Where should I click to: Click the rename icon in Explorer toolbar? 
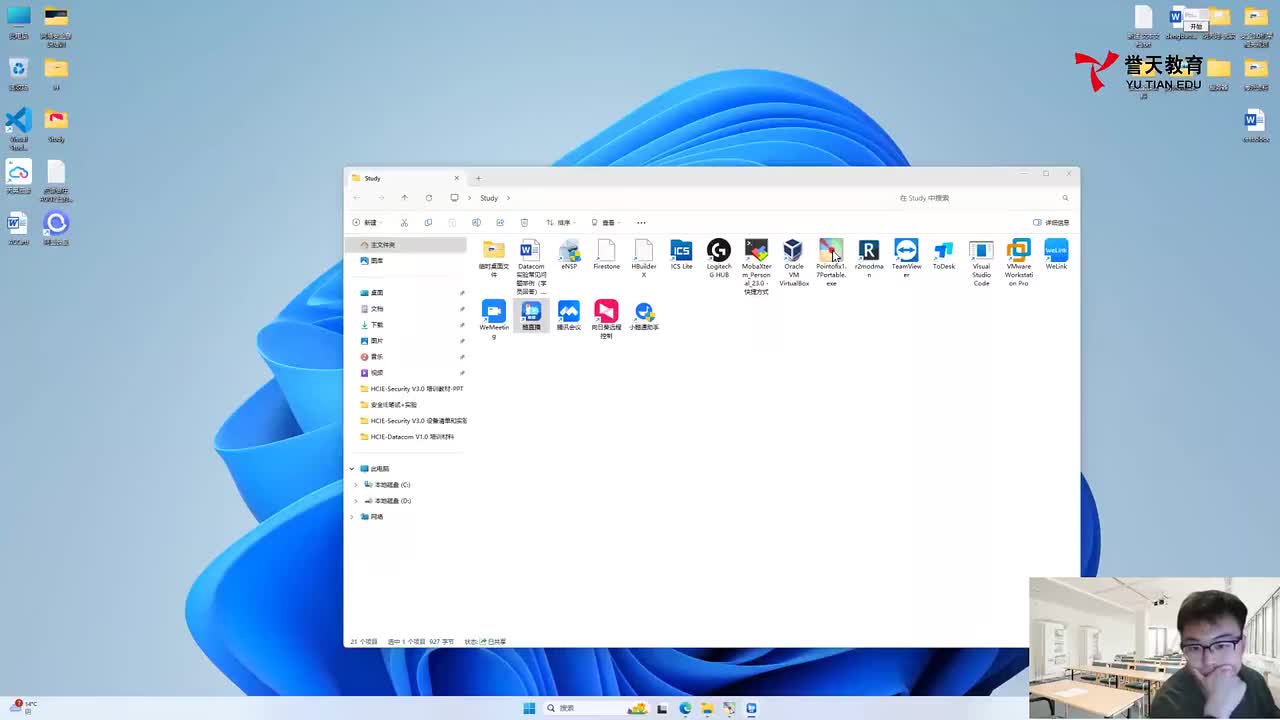coord(476,223)
